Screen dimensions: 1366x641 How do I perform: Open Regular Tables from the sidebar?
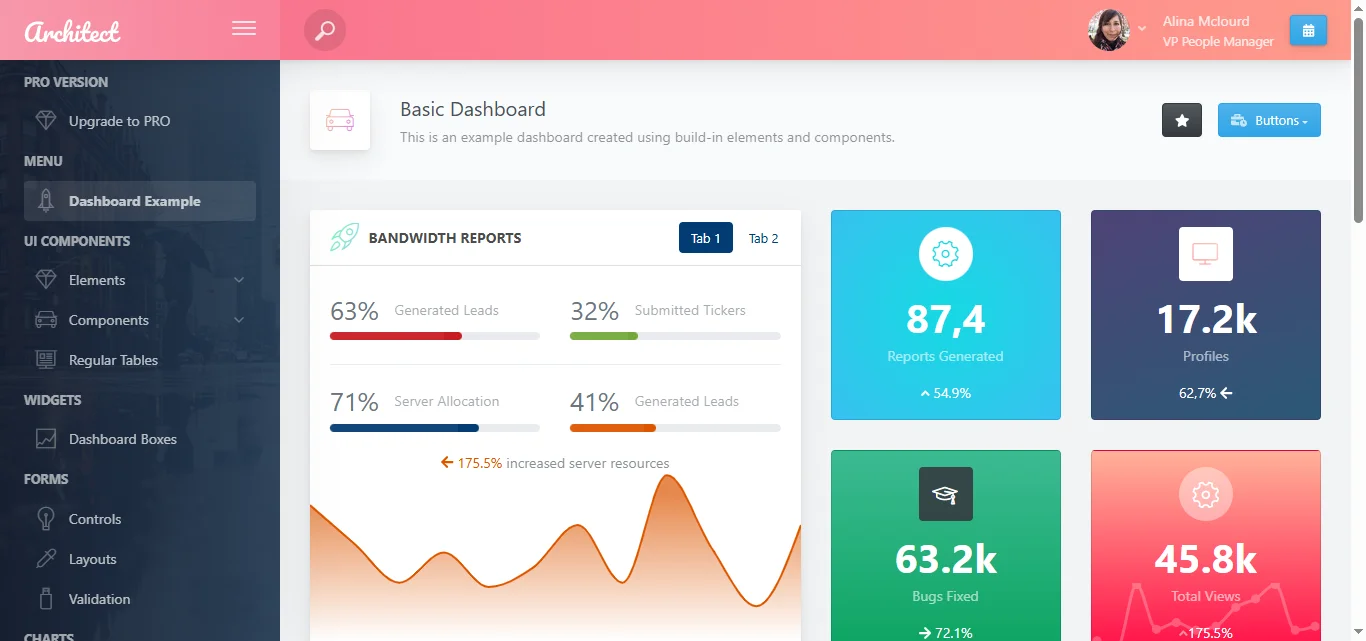(113, 360)
